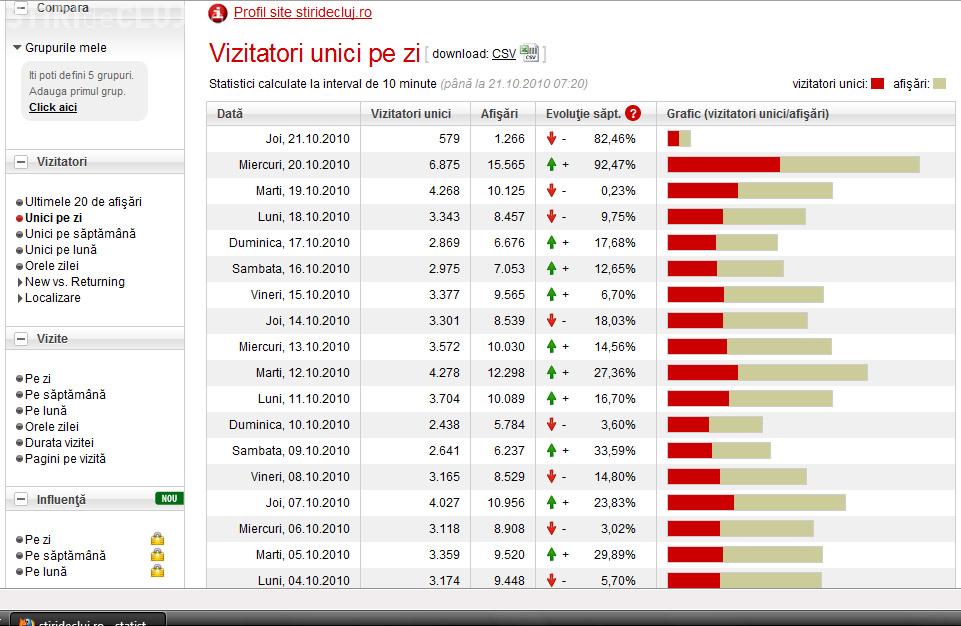This screenshot has height=626, width=961.
Task: Select Unici pe săptămână in Vizitatori menu
Action: pos(80,234)
